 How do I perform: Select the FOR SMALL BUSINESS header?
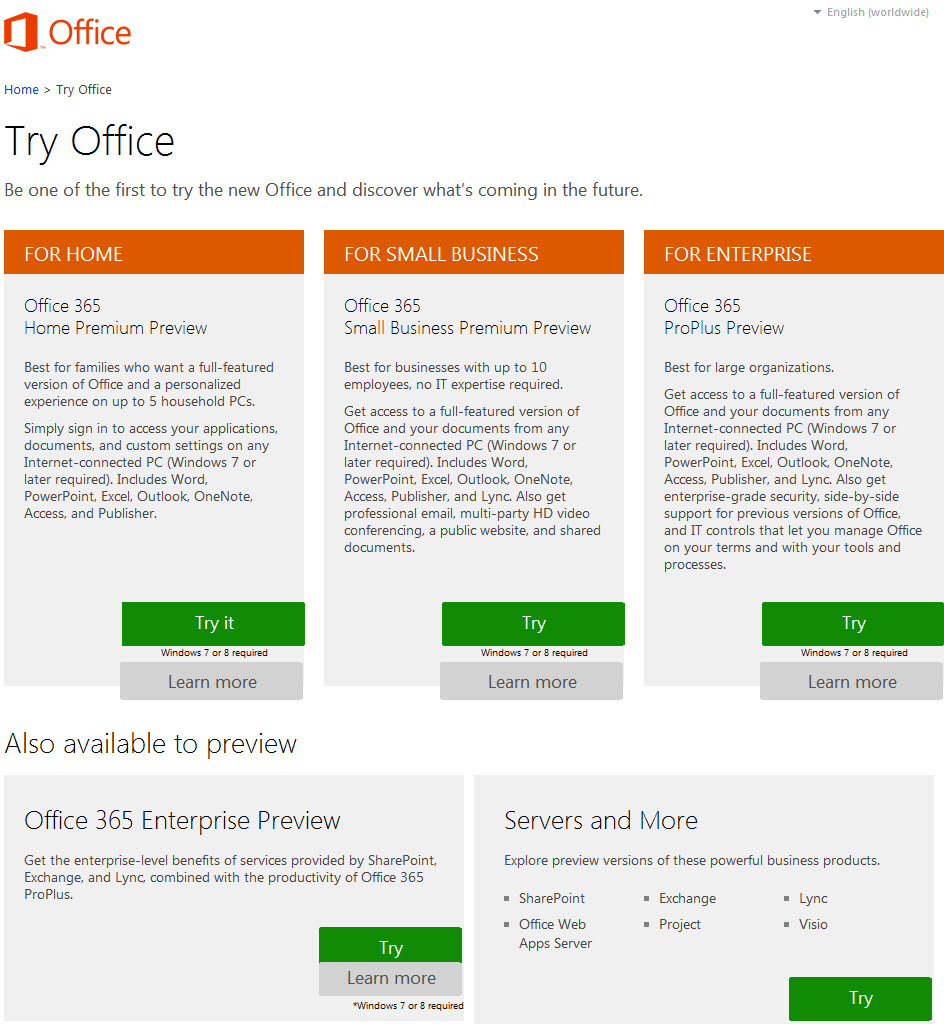pos(474,252)
